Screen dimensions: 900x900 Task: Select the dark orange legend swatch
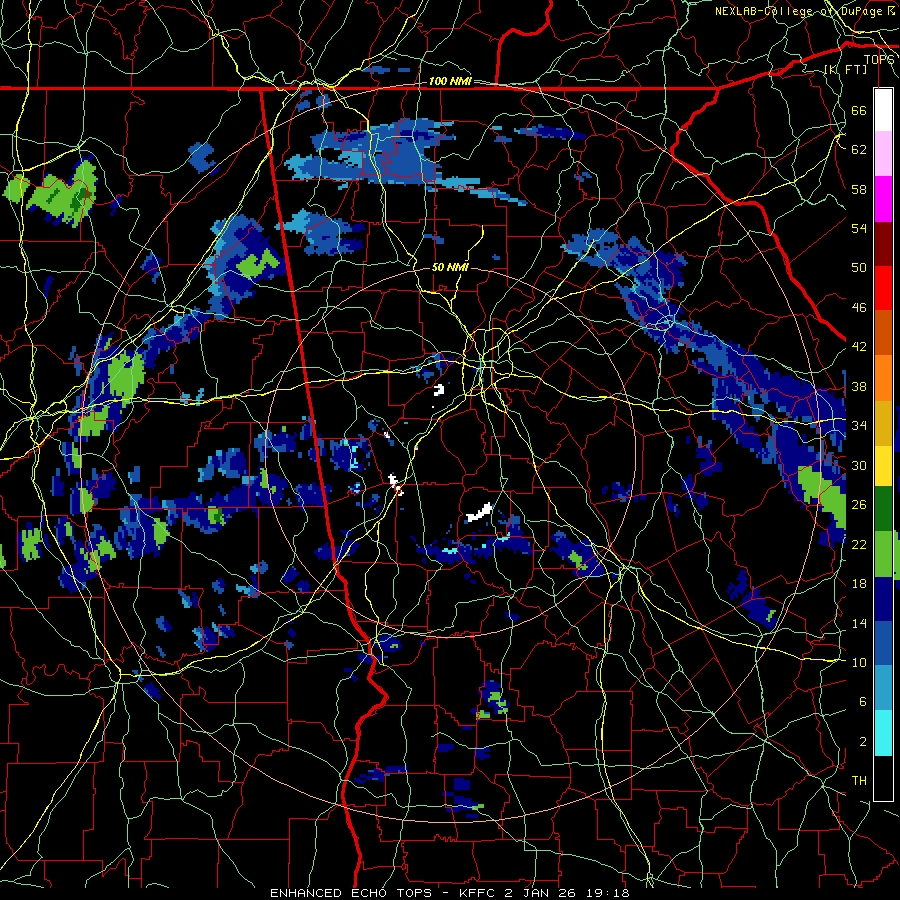[x=883, y=332]
